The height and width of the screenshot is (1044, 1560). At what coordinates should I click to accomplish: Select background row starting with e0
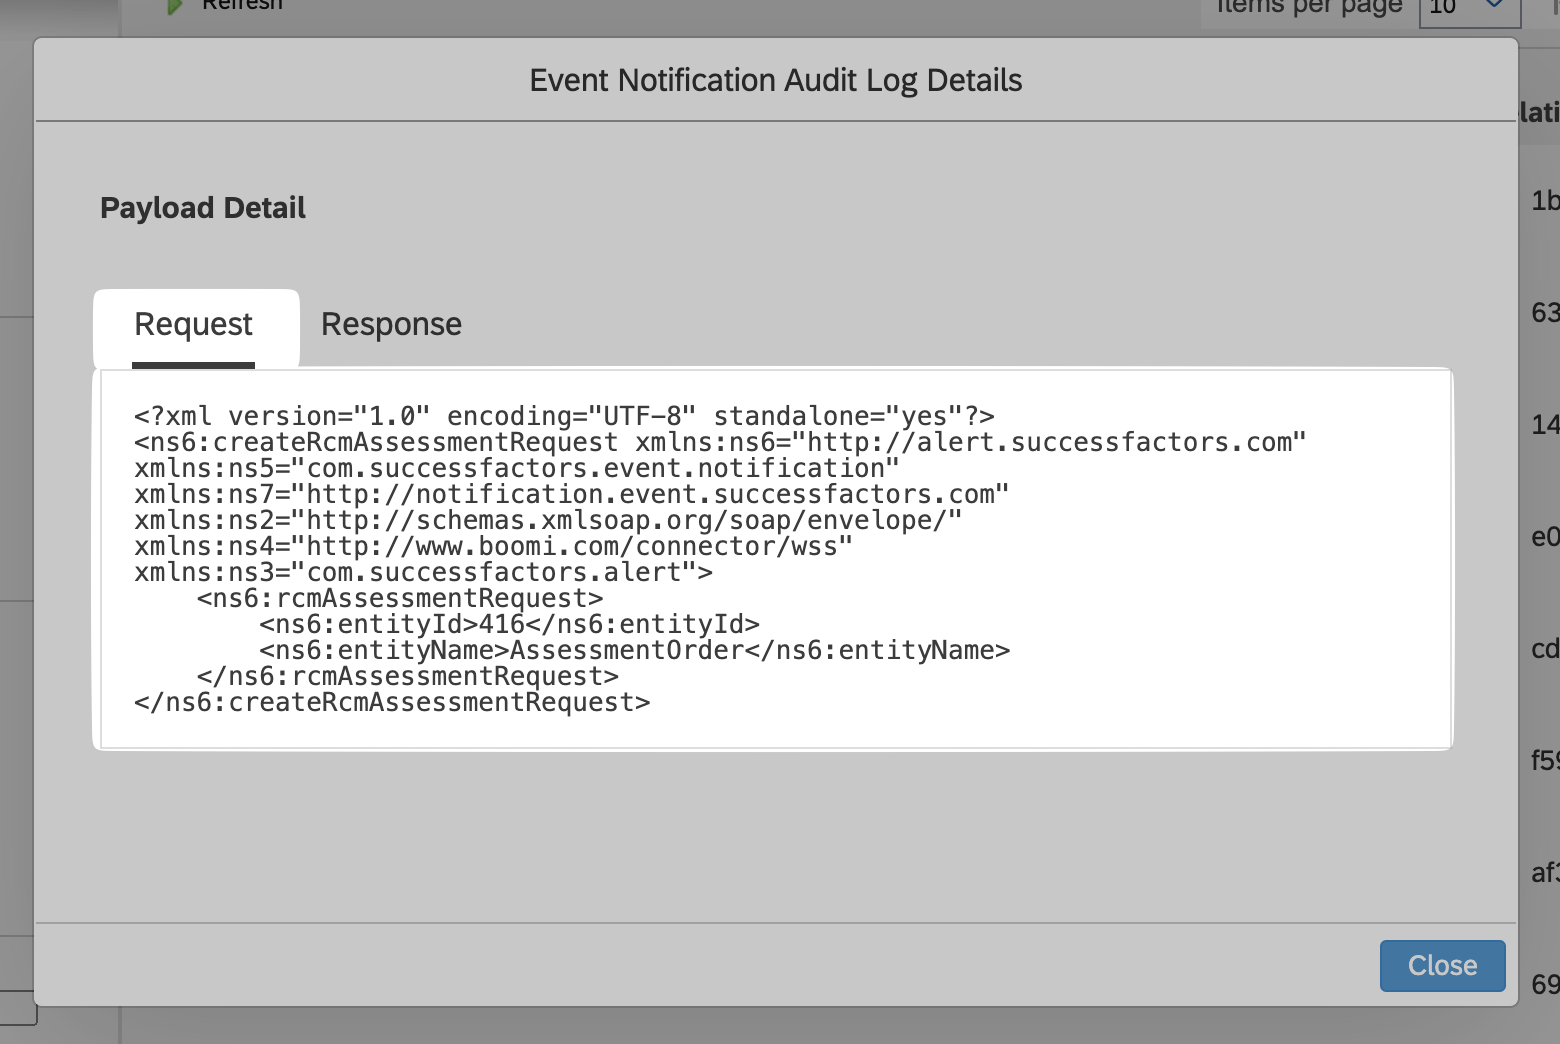pos(1544,537)
